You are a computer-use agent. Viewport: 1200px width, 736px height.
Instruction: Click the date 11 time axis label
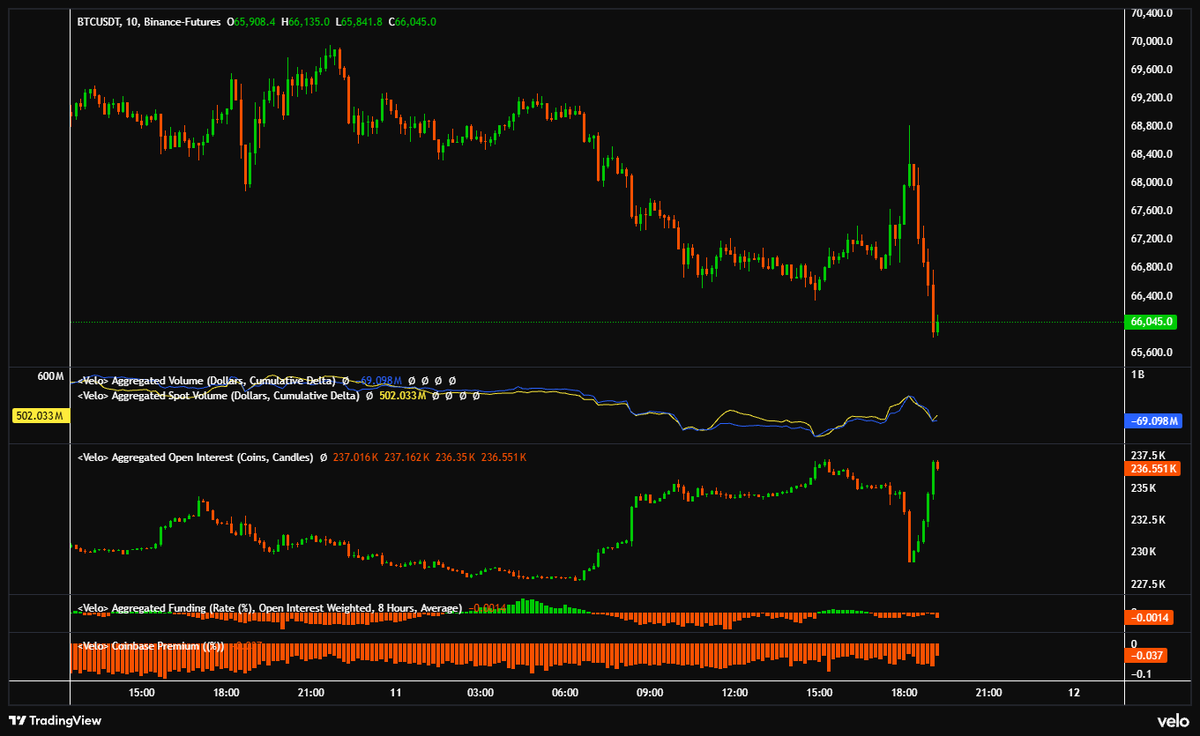coord(396,693)
